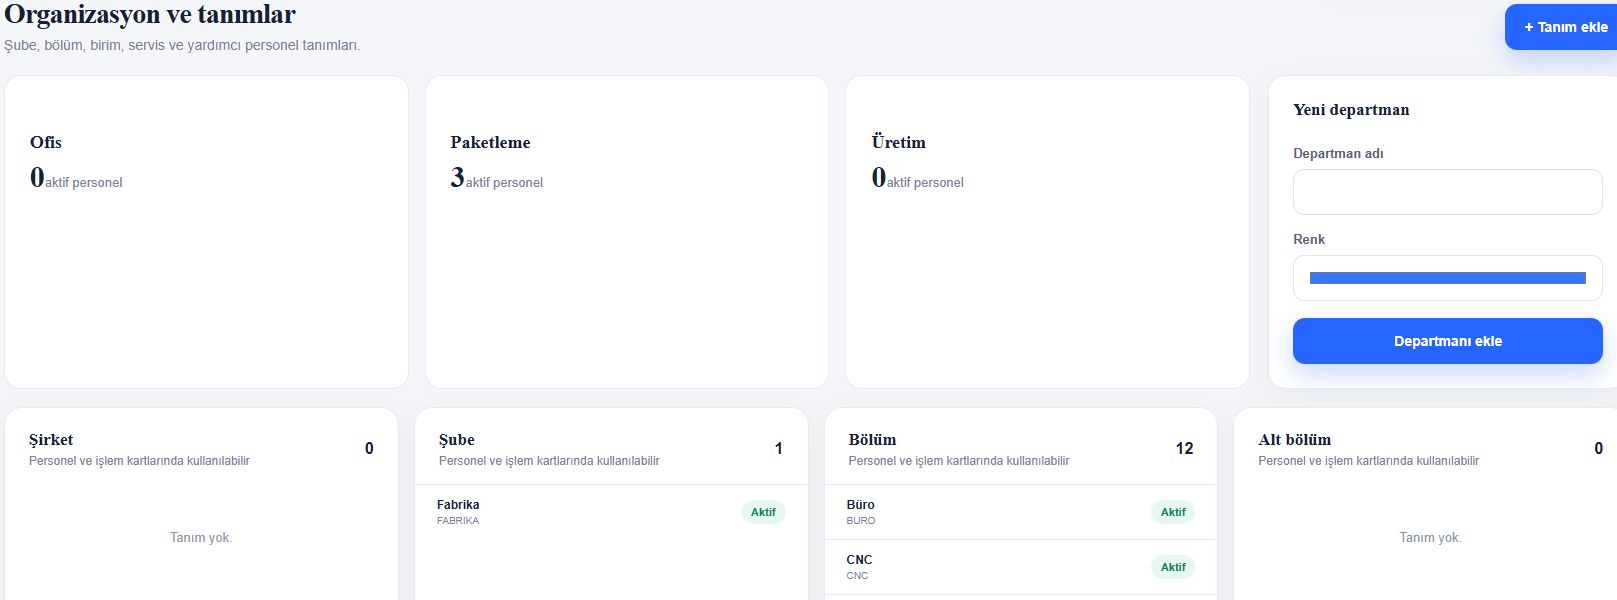Click the CNC row in the Bölüm list
Screen dimensions: 1617x600
(1021, 567)
